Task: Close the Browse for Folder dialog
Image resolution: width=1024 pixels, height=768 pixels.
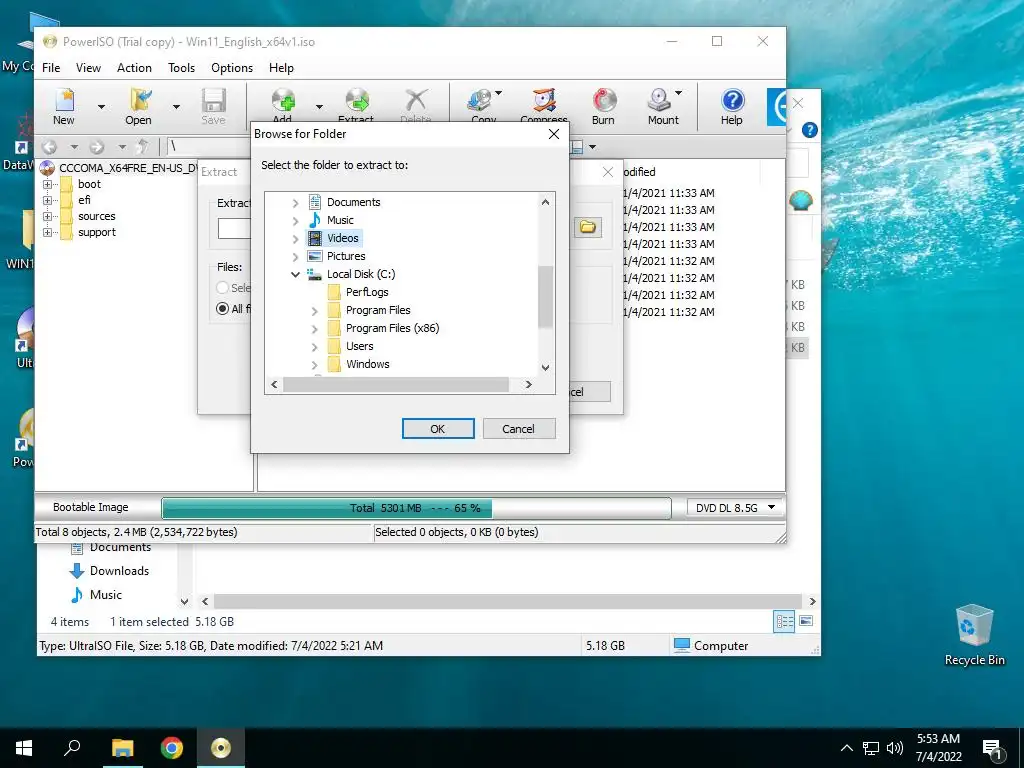Action: (554, 134)
